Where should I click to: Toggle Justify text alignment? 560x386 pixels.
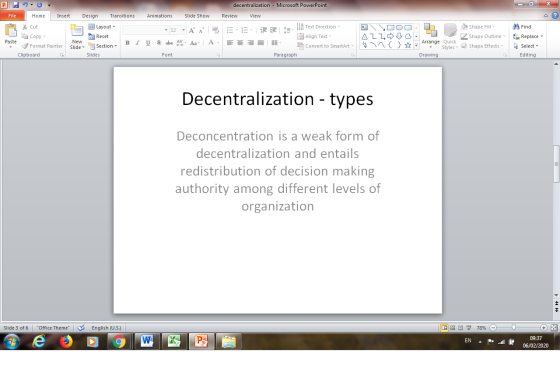click(x=261, y=43)
